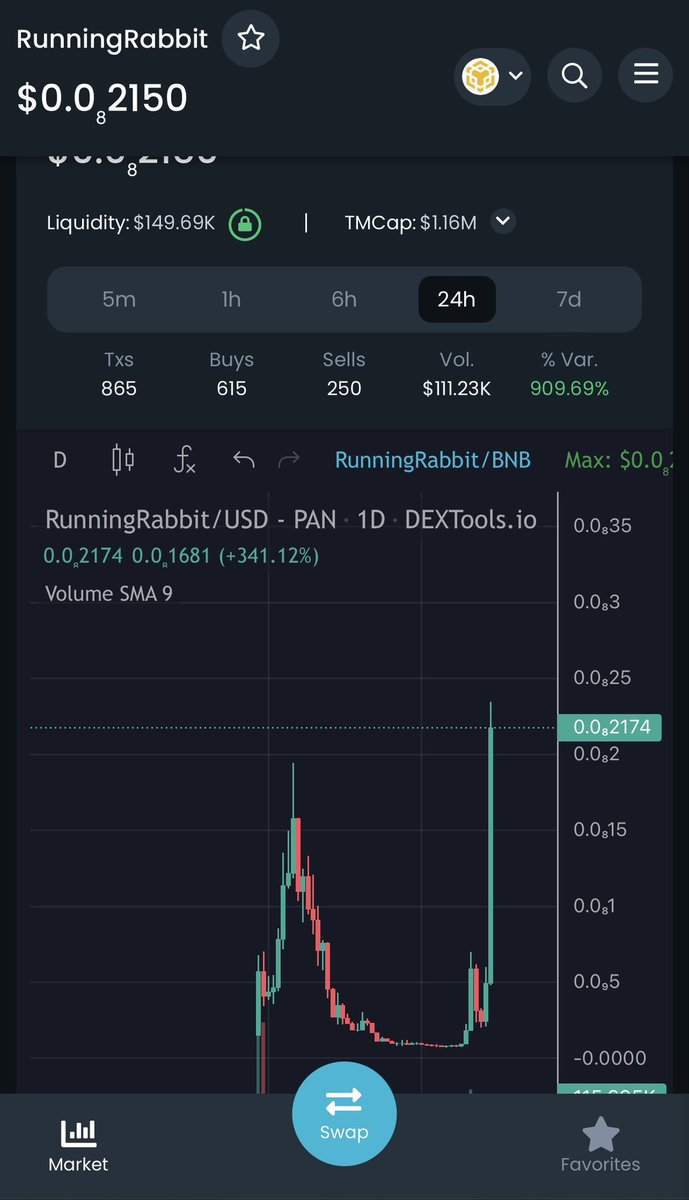Add RunningRabbit to favorites via star icon
Image resolution: width=689 pixels, height=1200 pixels.
(x=250, y=39)
